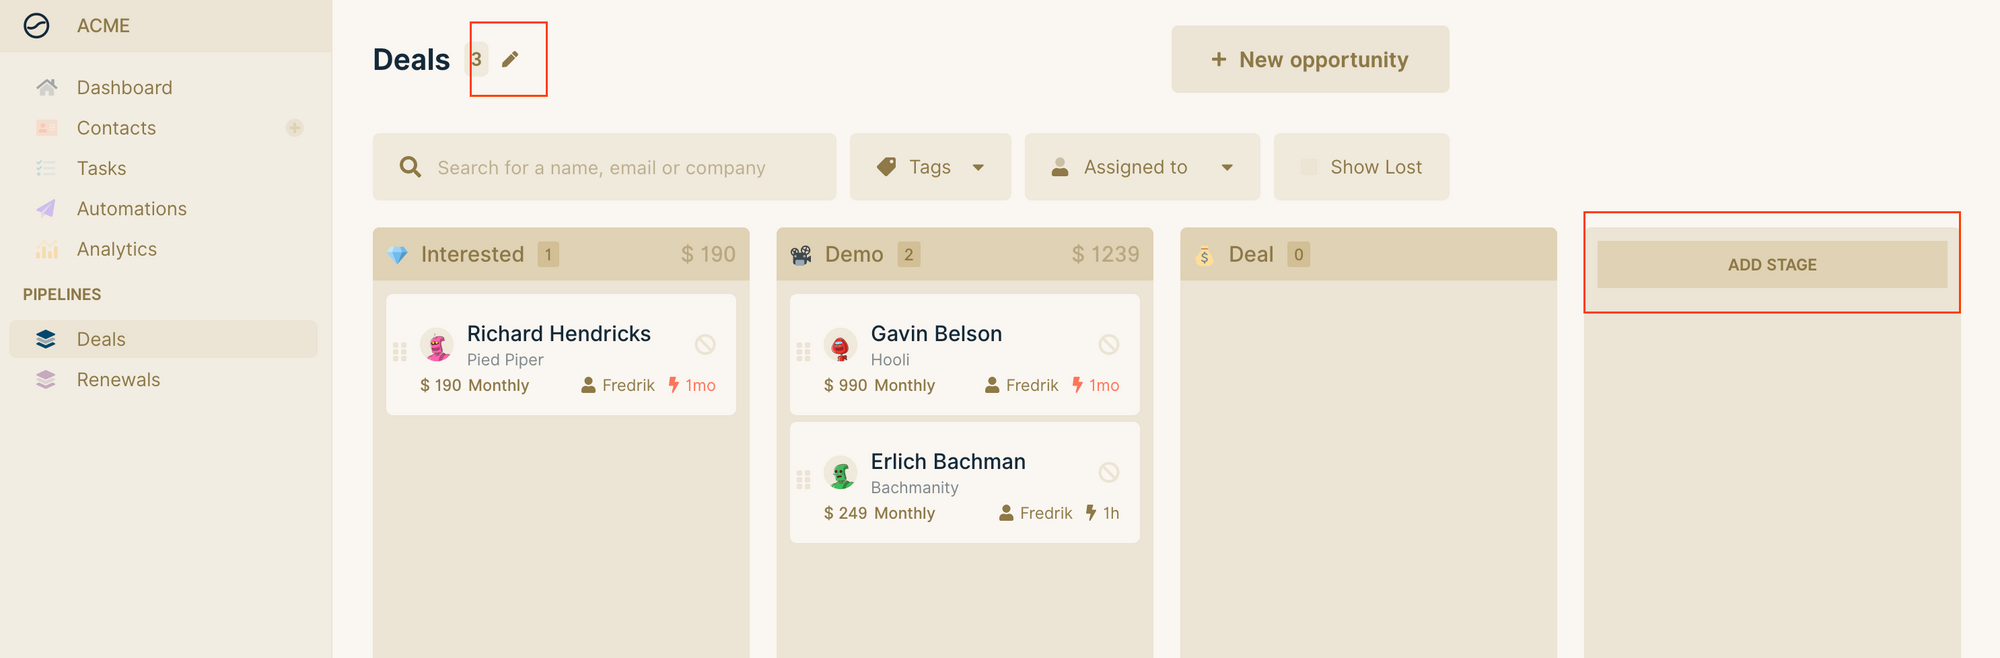This screenshot has height=658, width=2000.
Task: Click the lost icon on Erlich Bachman card
Action: pos(1109,472)
